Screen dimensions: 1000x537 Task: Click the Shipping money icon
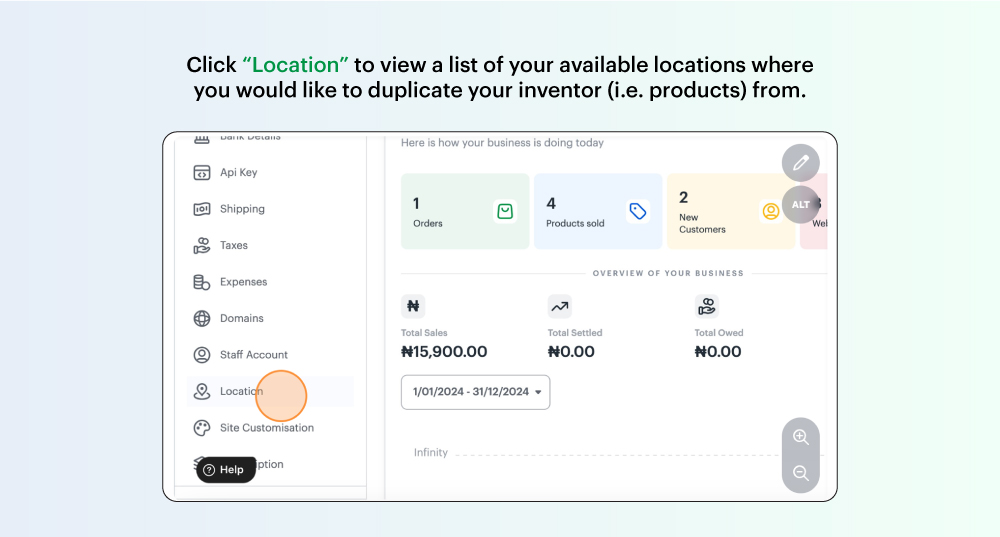pyautogui.click(x=202, y=209)
